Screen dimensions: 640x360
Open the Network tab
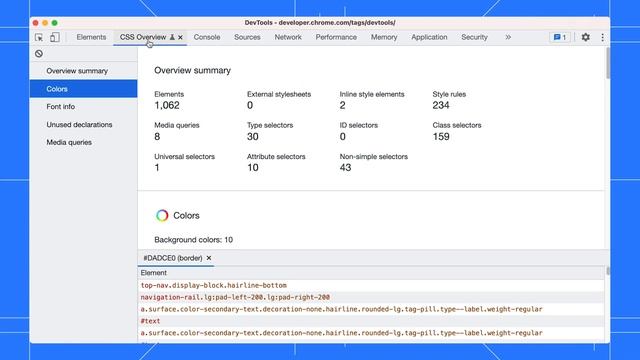[x=288, y=37]
